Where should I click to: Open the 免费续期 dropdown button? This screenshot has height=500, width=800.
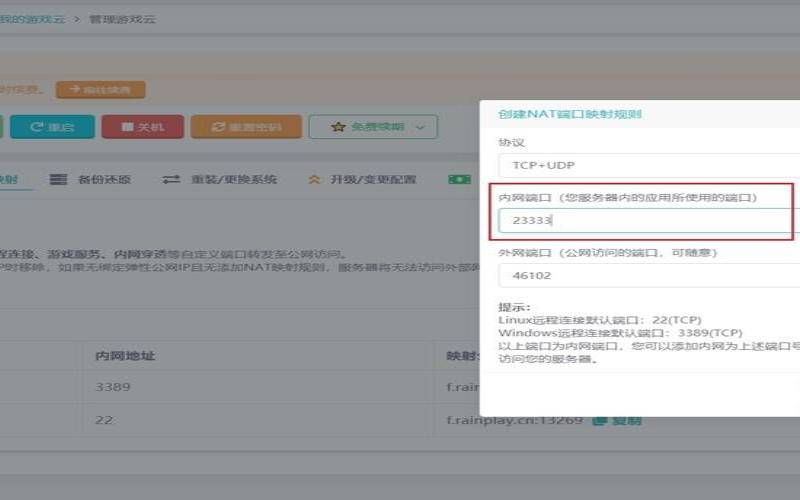pyautogui.click(x=373, y=127)
